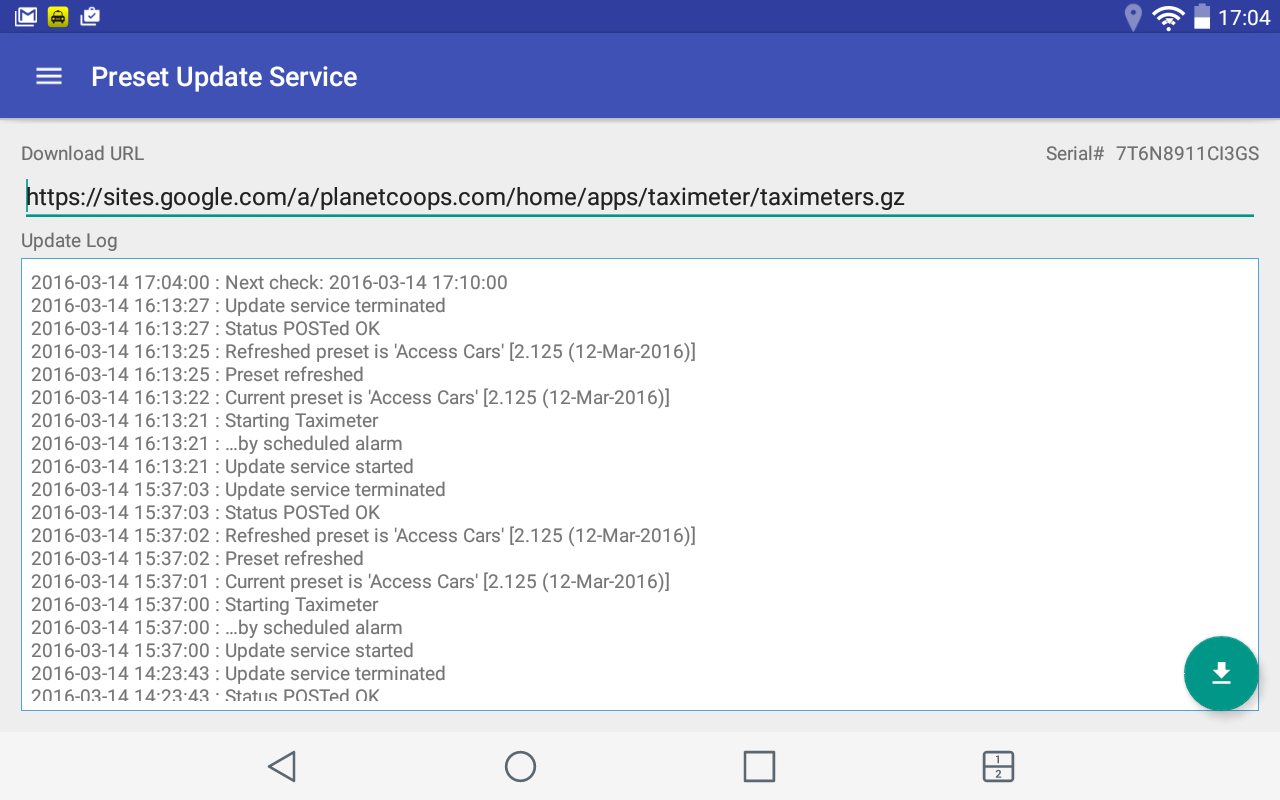The width and height of the screenshot is (1280, 800).
Task: Tap the mail notification icon
Action: [26, 16]
